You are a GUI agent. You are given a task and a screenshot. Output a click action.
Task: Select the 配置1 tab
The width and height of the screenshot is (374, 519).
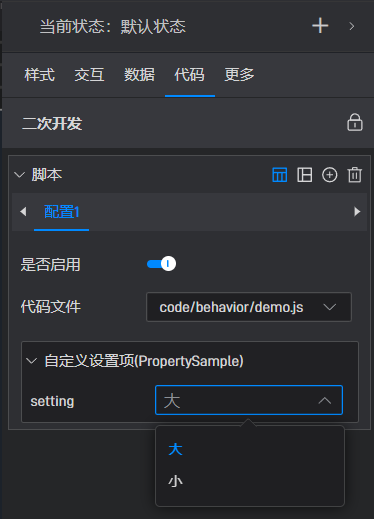point(62,212)
